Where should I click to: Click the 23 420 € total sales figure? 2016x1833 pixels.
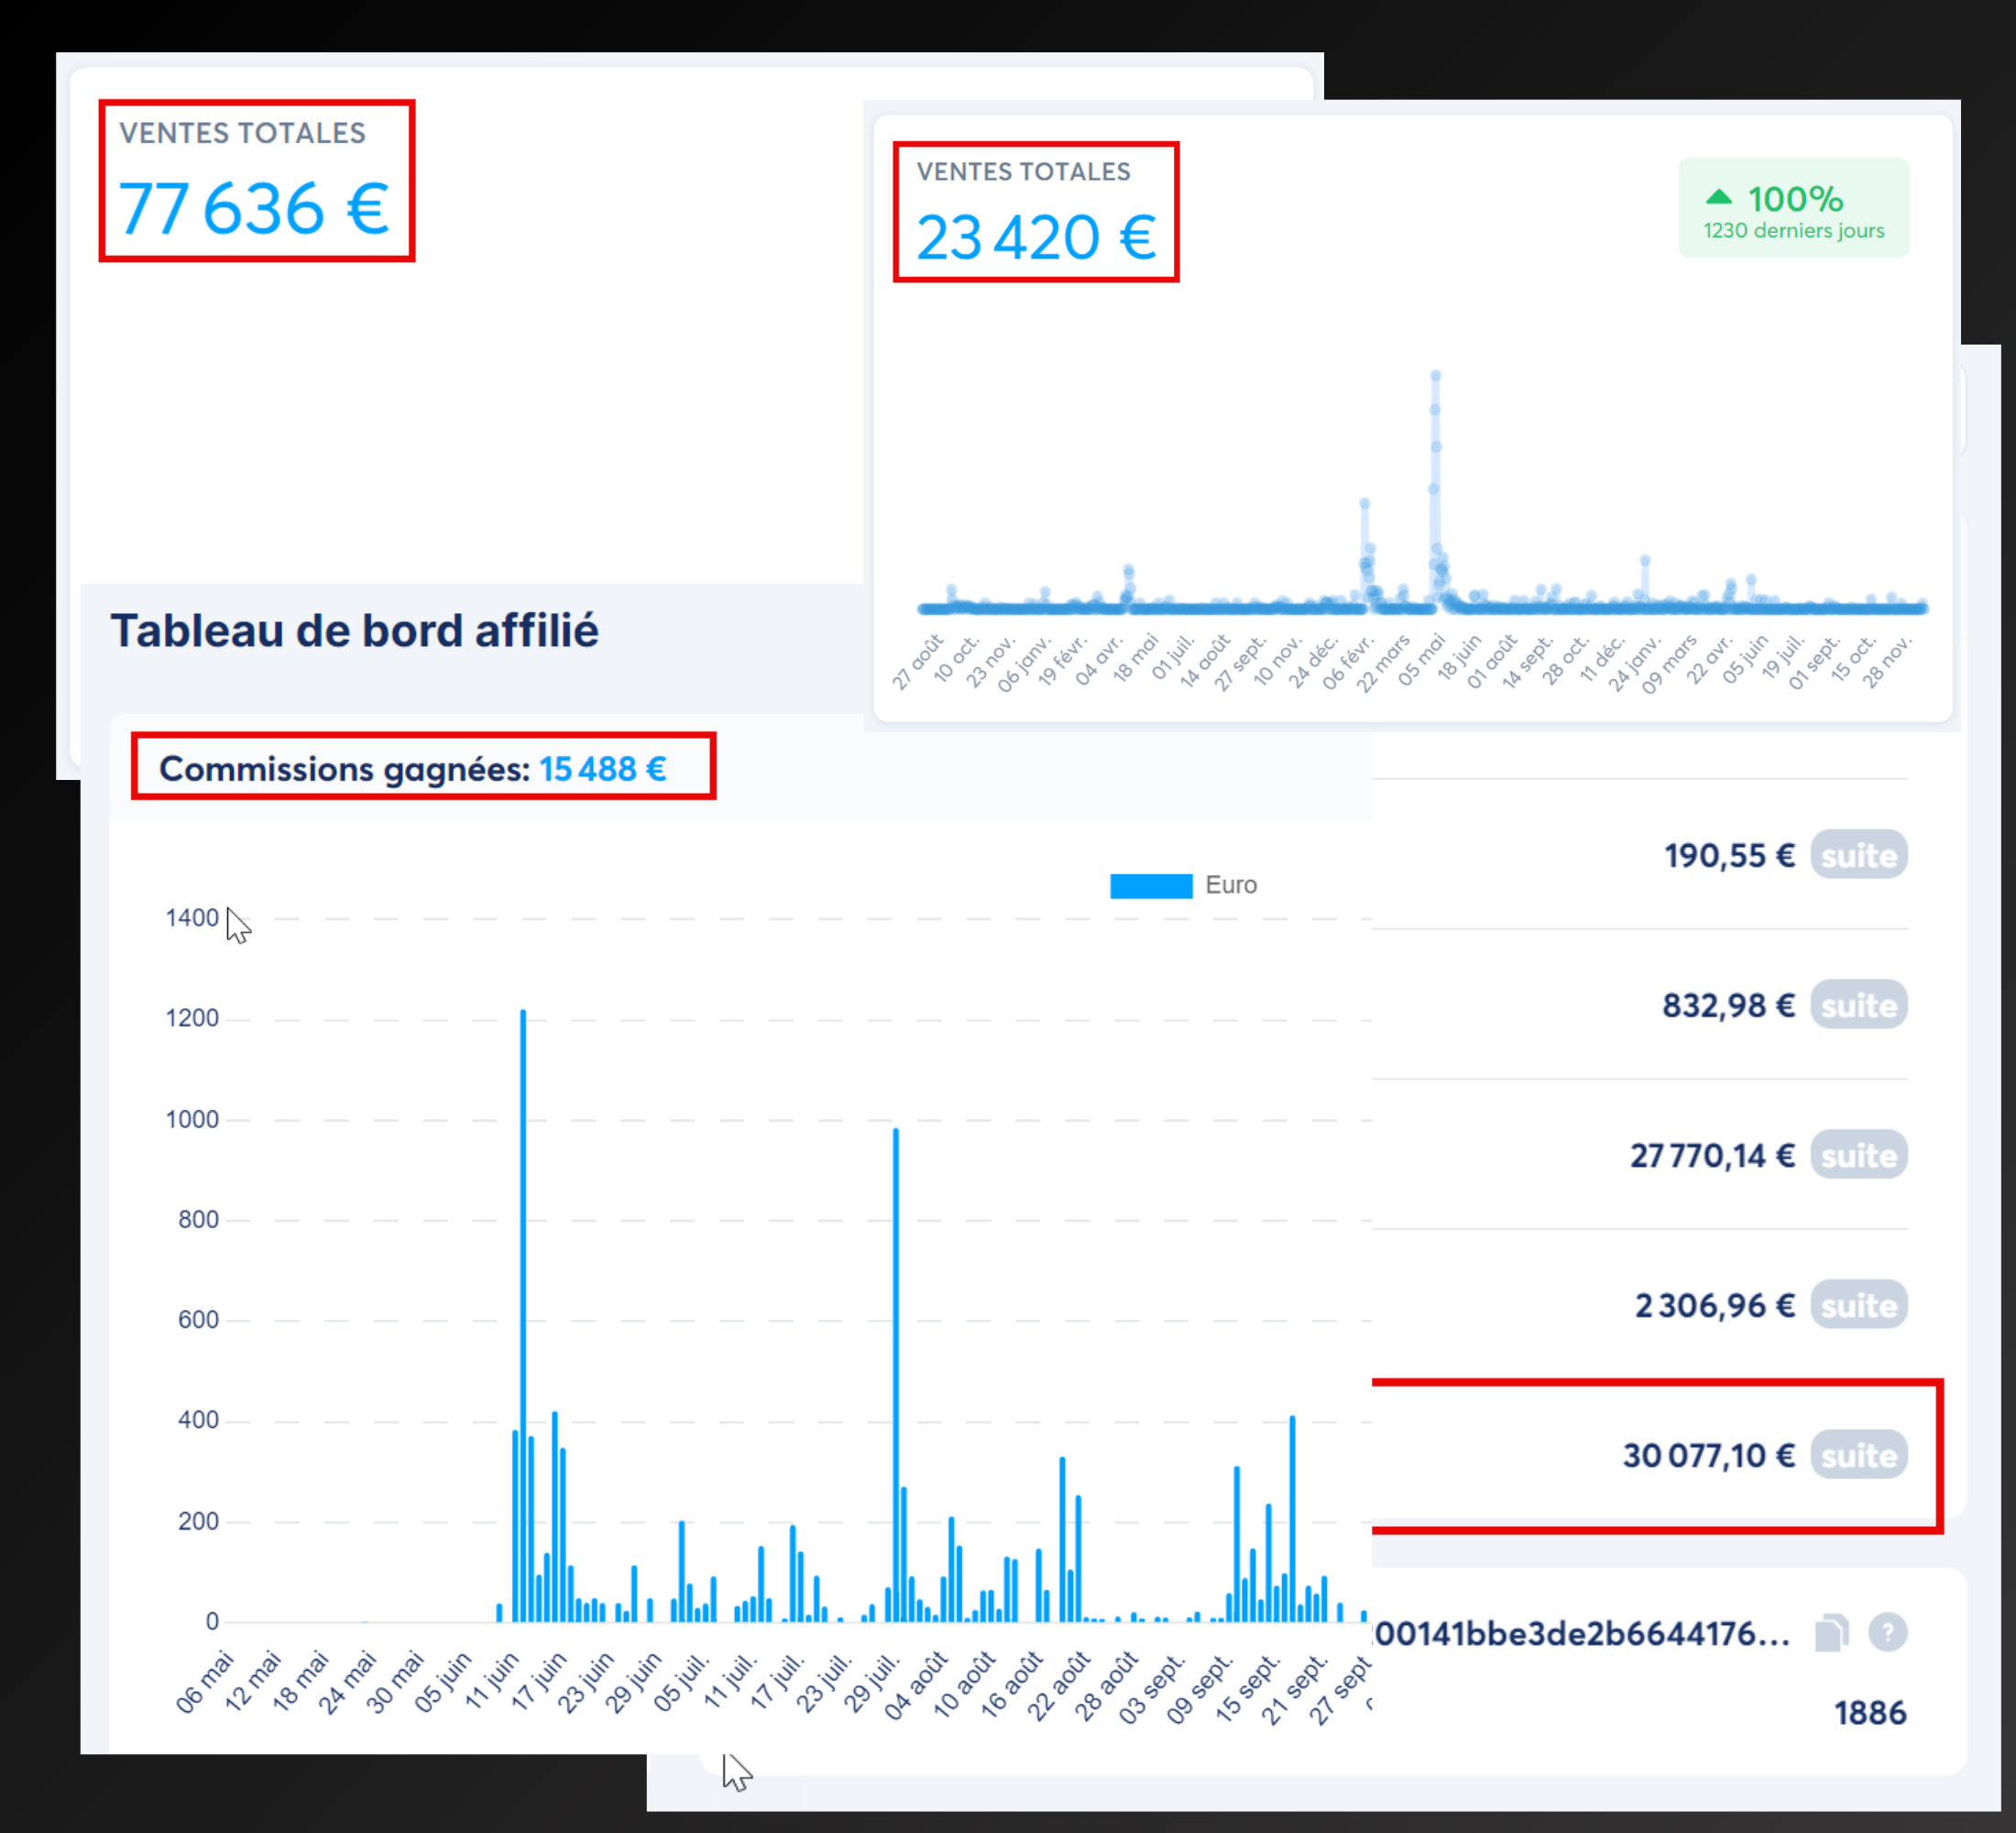[x=1036, y=238]
